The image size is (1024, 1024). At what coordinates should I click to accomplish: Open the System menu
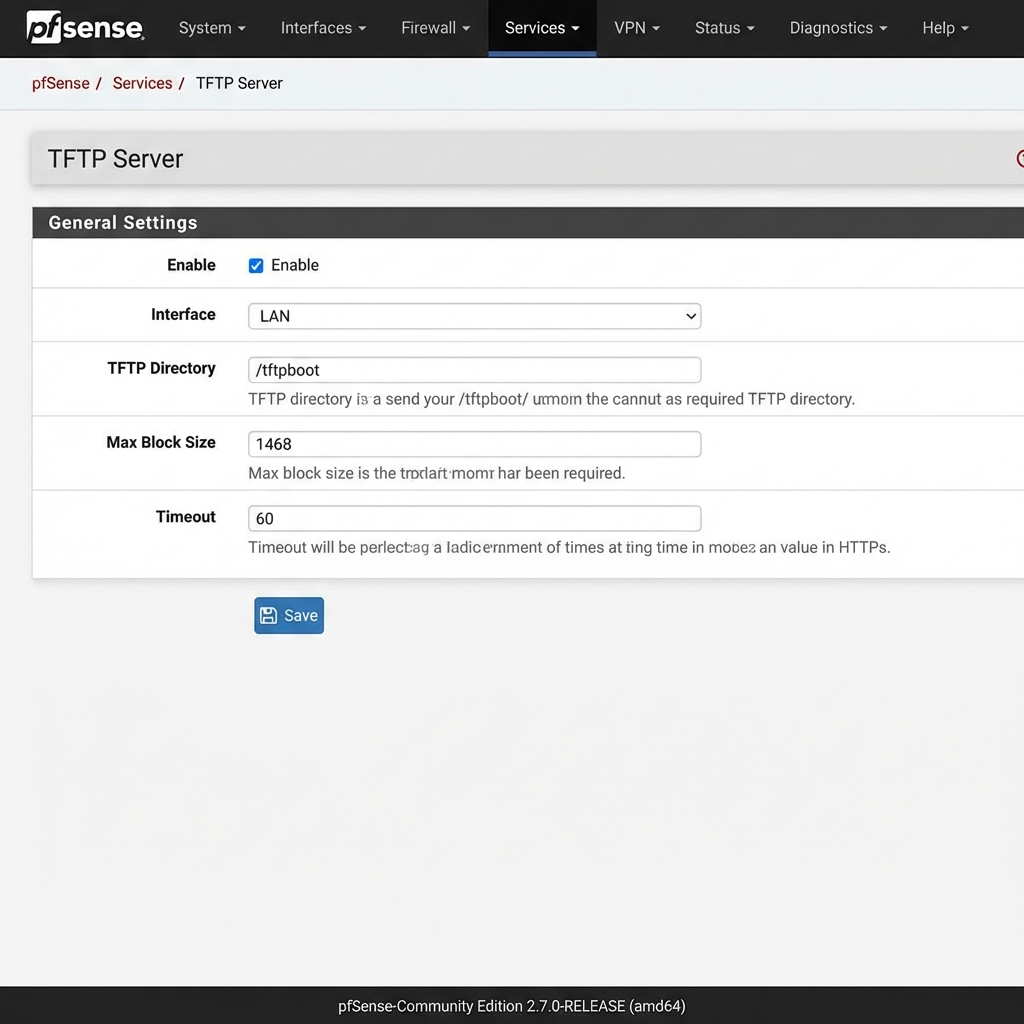211,28
